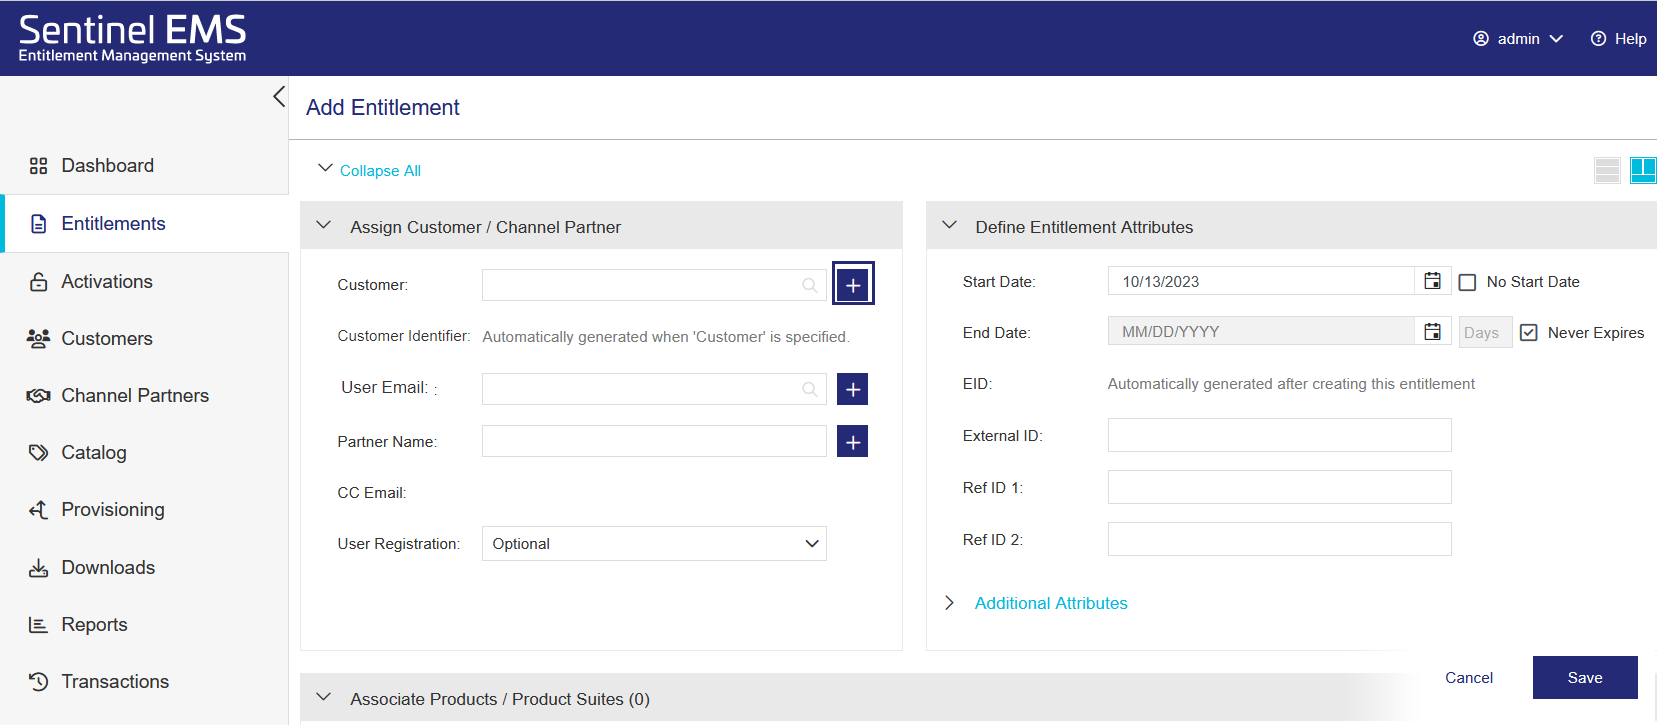The height and width of the screenshot is (725, 1657).
Task: Open the Start Date calendar picker
Action: click(1432, 281)
